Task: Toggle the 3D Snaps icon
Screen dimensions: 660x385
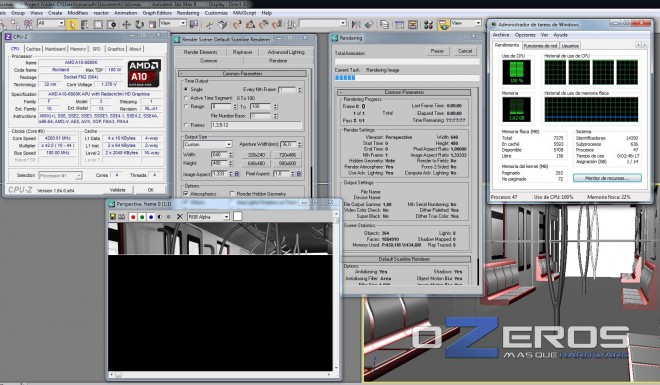Action: click(x=237, y=24)
